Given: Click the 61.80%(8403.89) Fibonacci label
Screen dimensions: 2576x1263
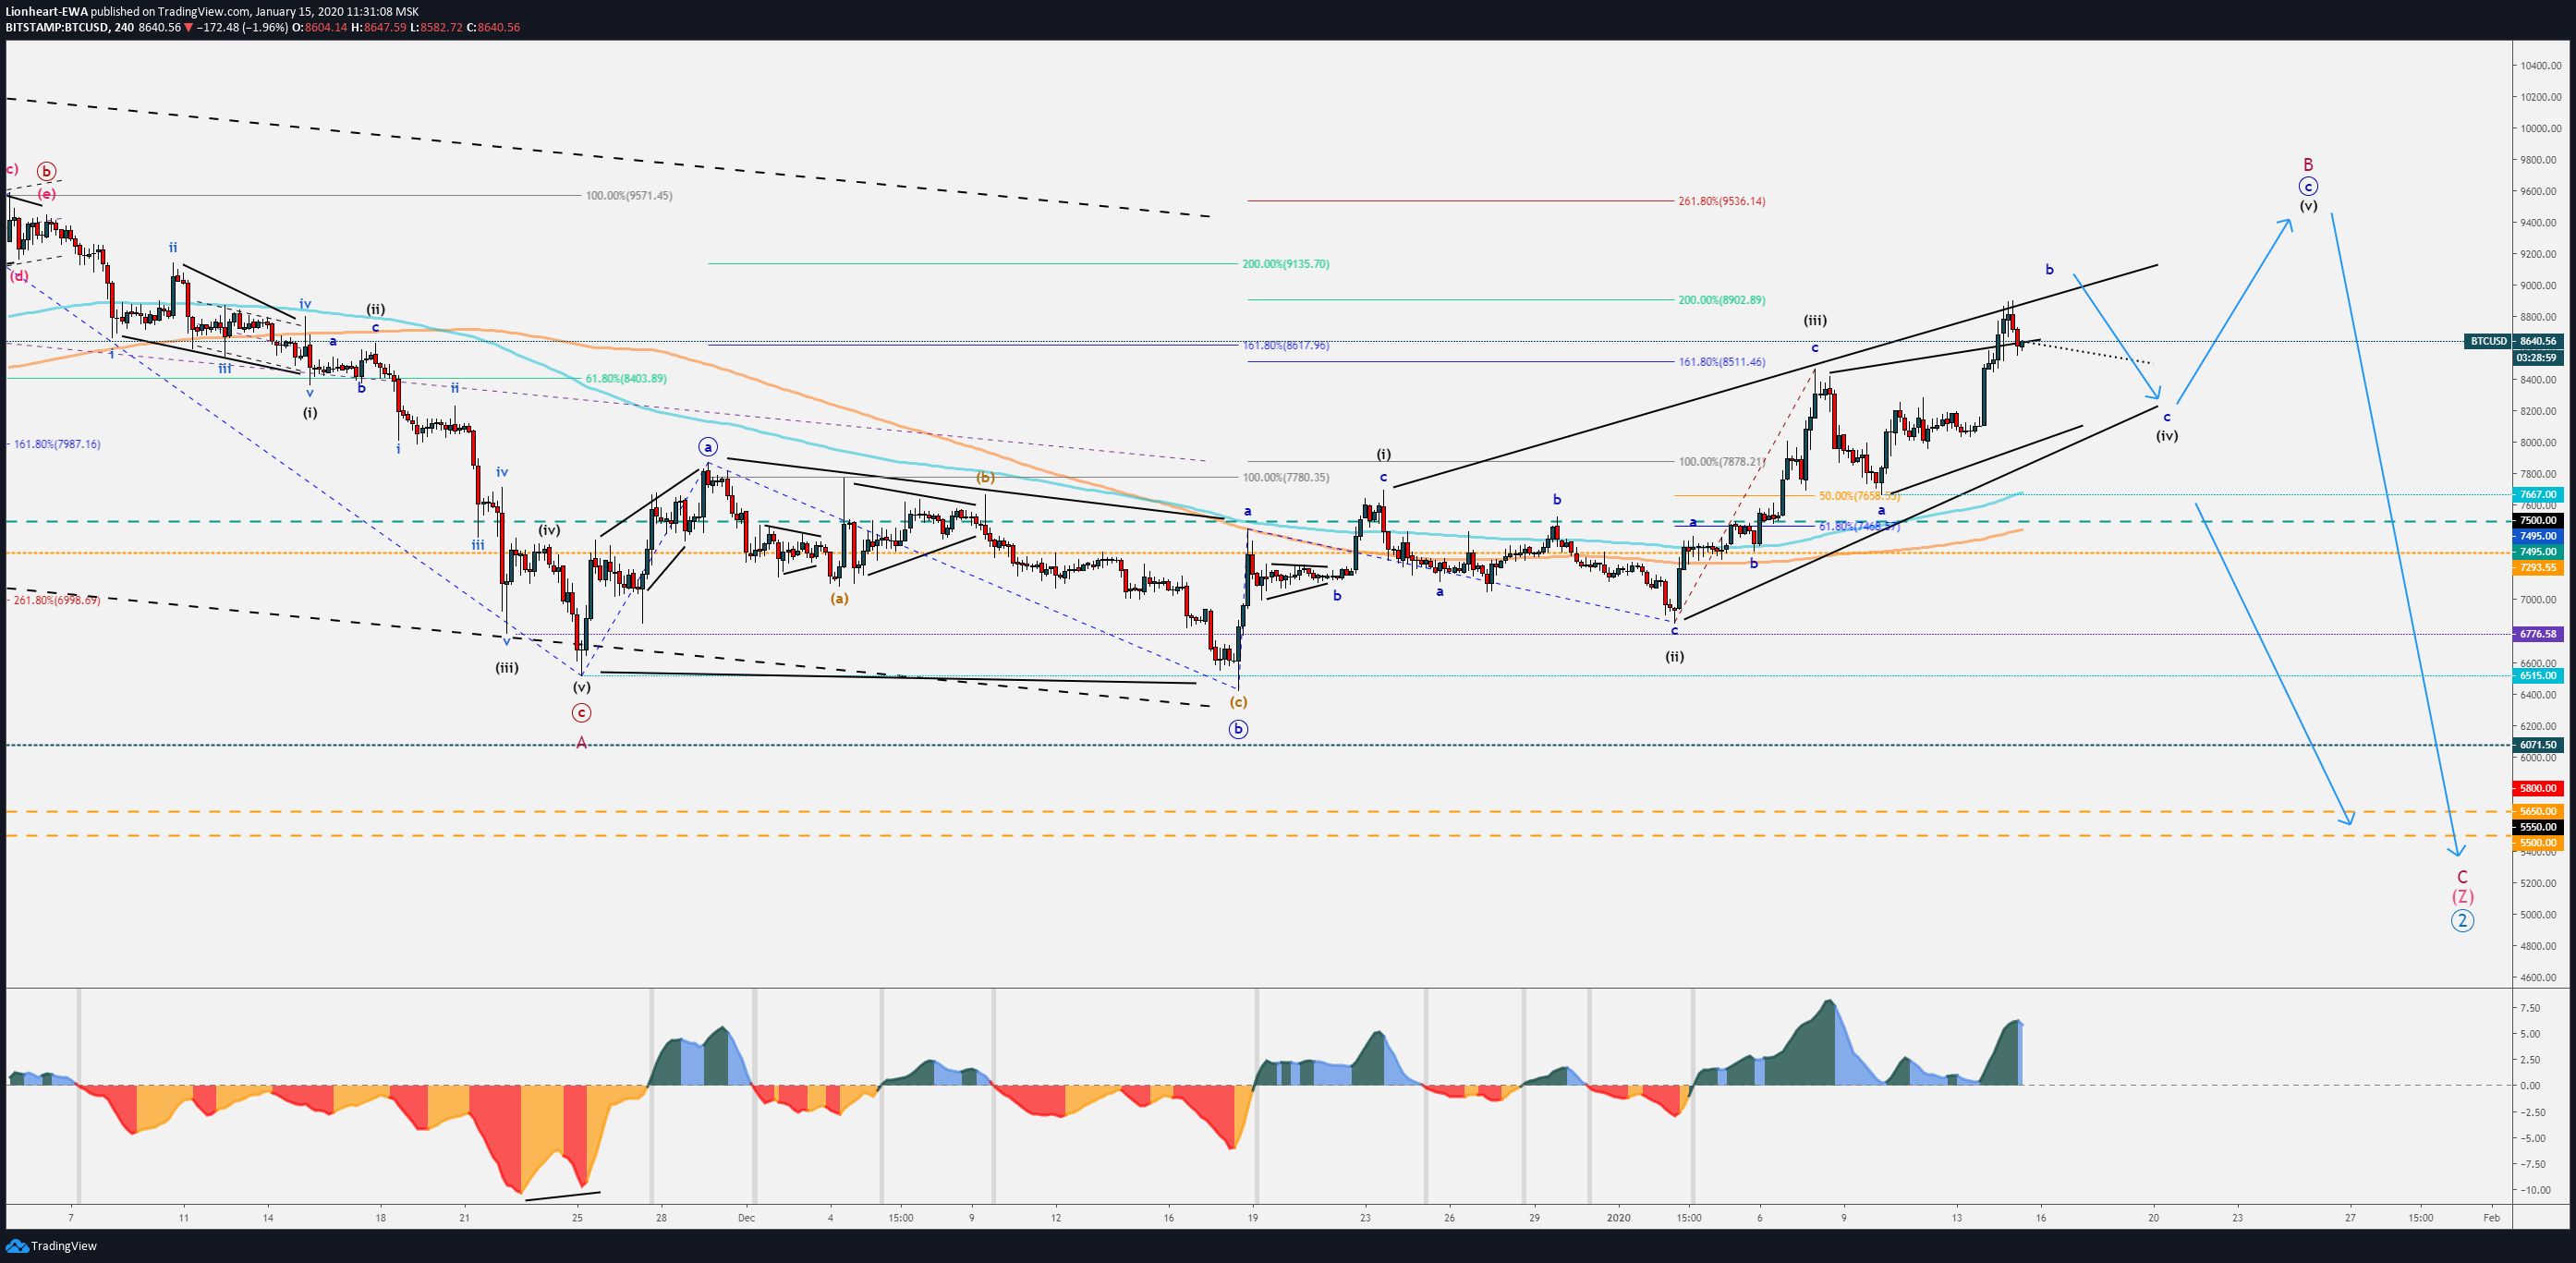Looking at the screenshot, I should [626, 379].
